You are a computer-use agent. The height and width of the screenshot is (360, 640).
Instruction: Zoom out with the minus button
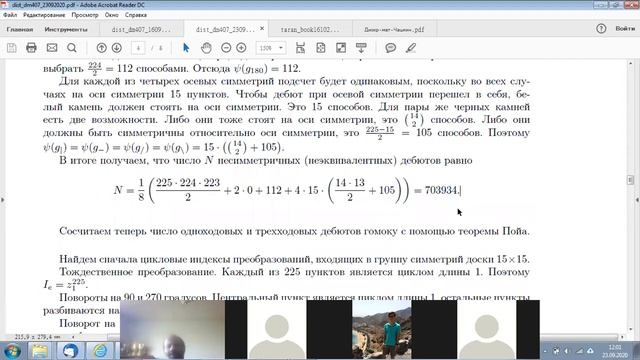pyautogui.click(x=226, y=48)
